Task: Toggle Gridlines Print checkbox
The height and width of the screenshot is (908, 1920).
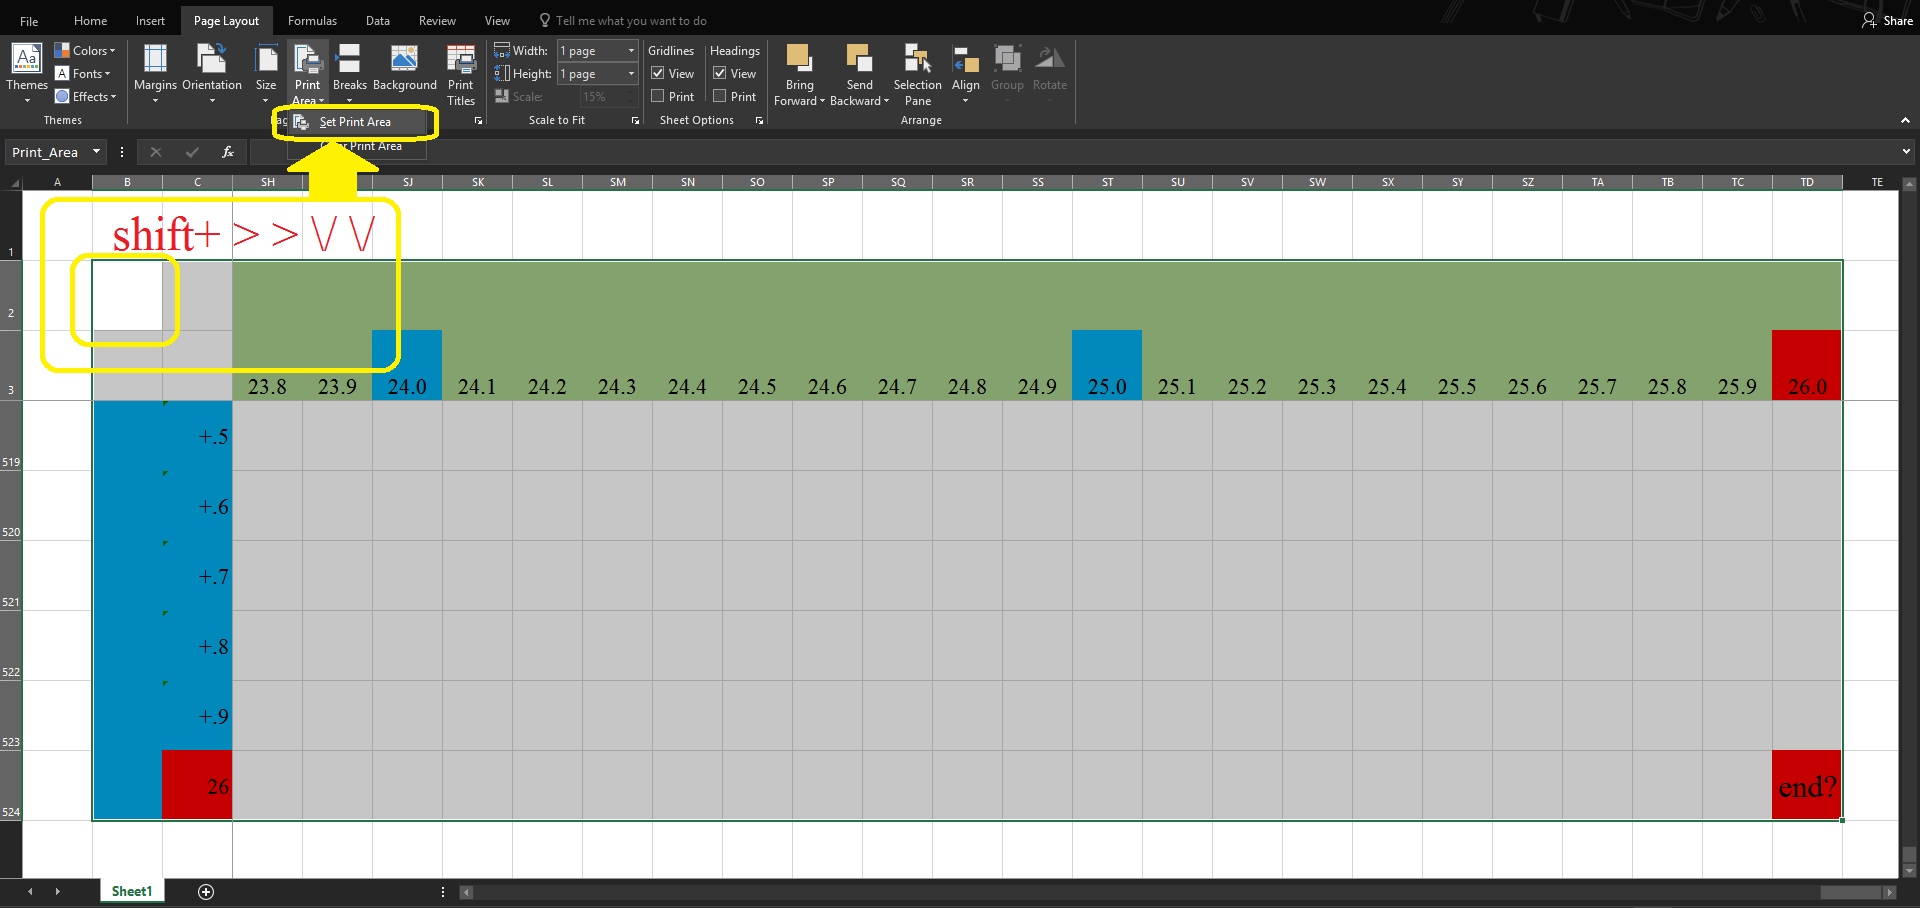Action: click(658, 96)
